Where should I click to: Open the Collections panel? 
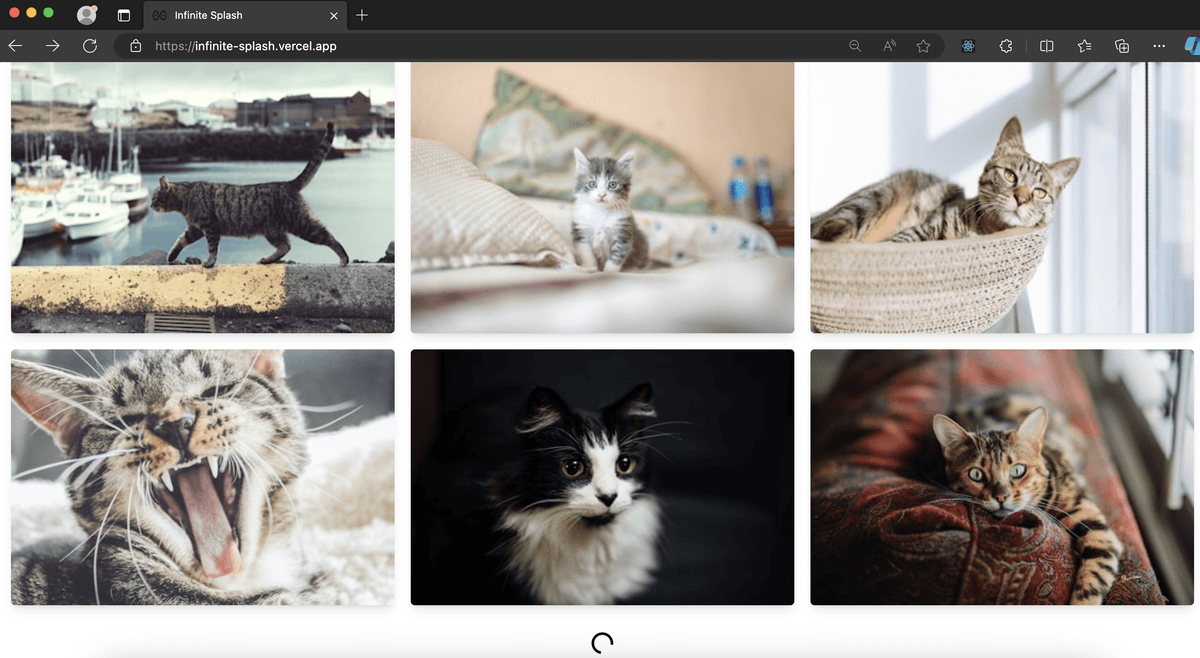(x=1122, y=46)
